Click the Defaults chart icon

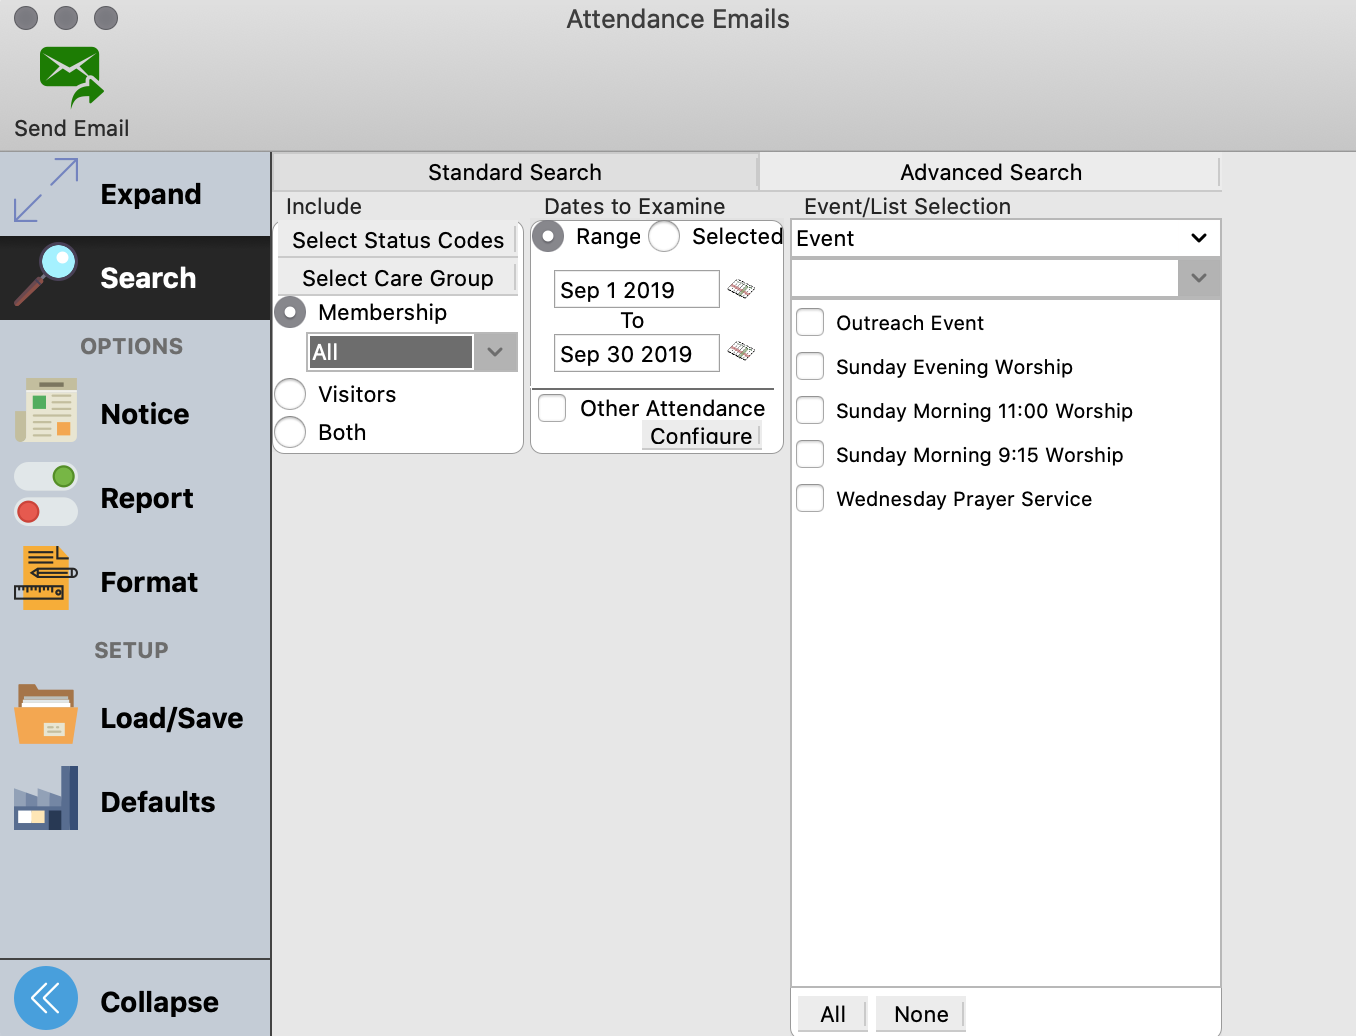46,798
